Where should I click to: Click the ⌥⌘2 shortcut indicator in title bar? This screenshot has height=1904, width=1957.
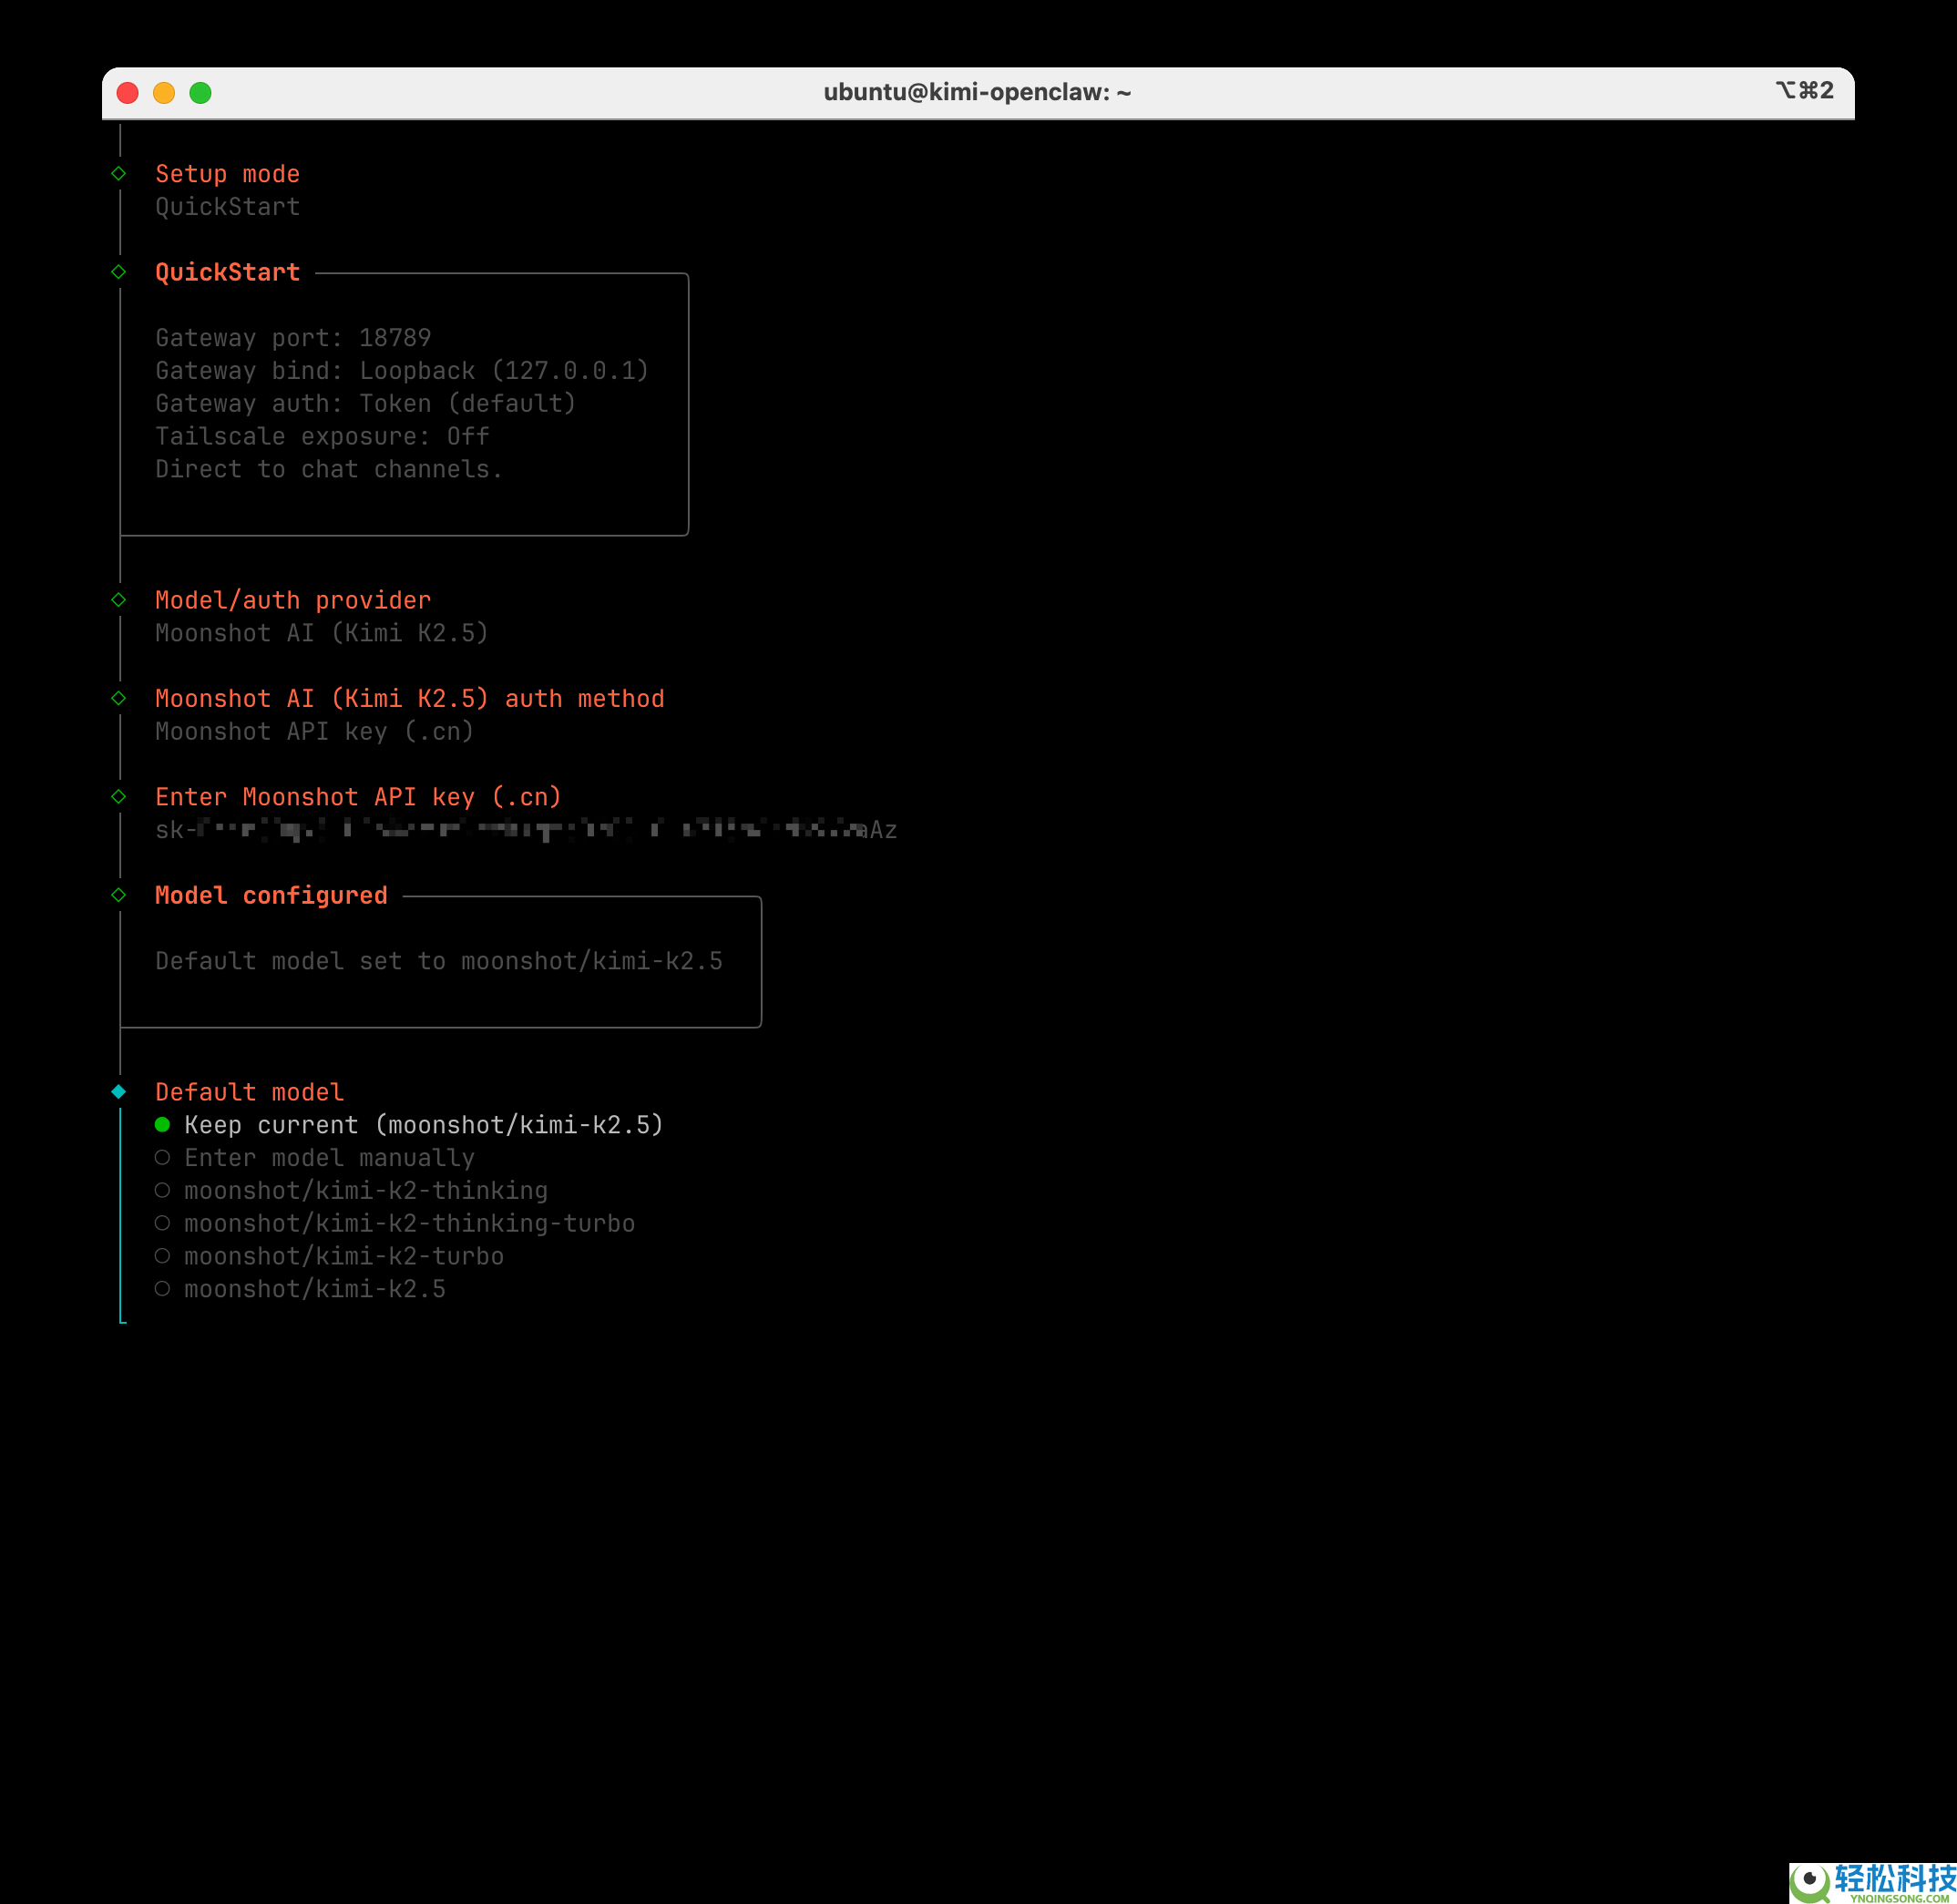(x=1804, y=91)
